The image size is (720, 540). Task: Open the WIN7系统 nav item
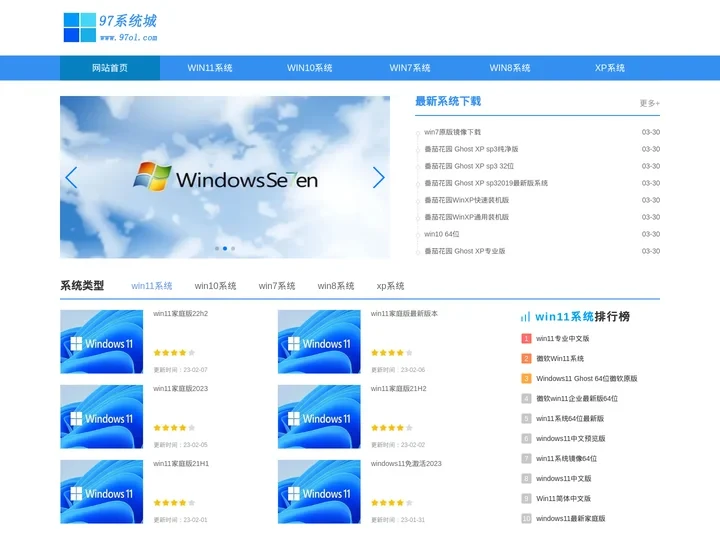tap(410, 68)
